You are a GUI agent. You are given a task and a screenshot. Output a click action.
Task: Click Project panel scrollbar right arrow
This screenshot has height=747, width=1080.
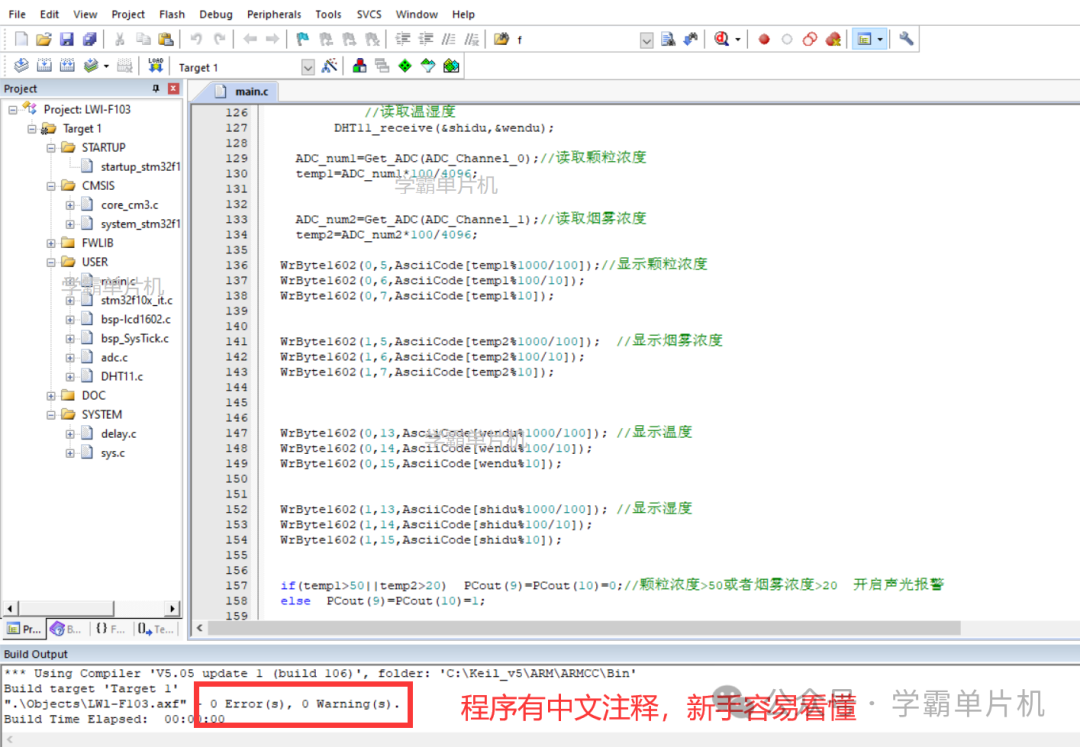pyautogui.click(x=172, y=609)
